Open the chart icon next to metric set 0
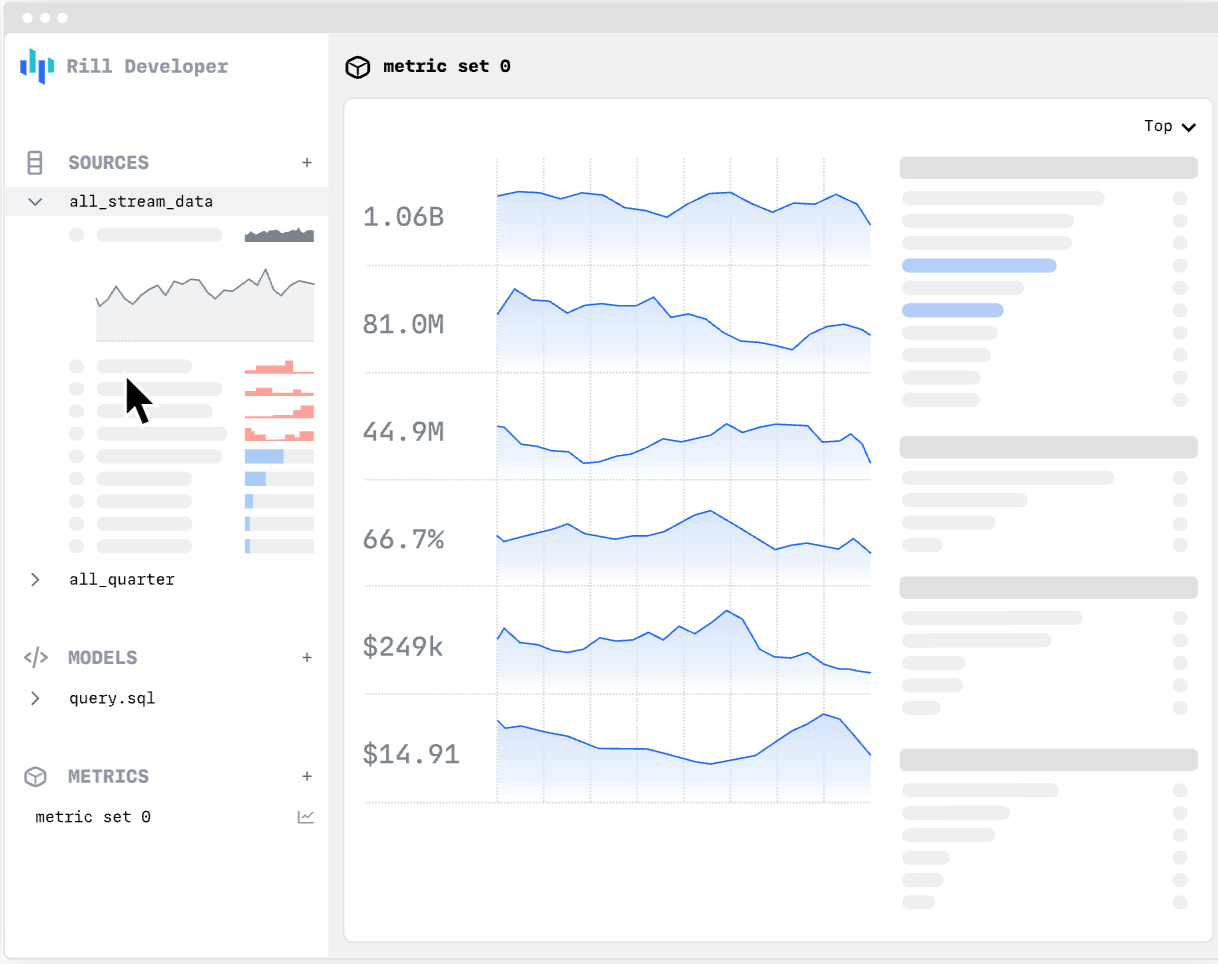The image size is (1218, 964). pyautogui.click(x=306, y=816)
